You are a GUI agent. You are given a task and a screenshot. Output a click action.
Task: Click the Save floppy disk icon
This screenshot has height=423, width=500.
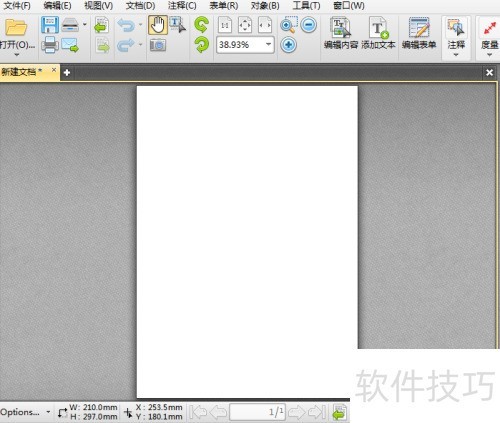[x=50, y=25]
